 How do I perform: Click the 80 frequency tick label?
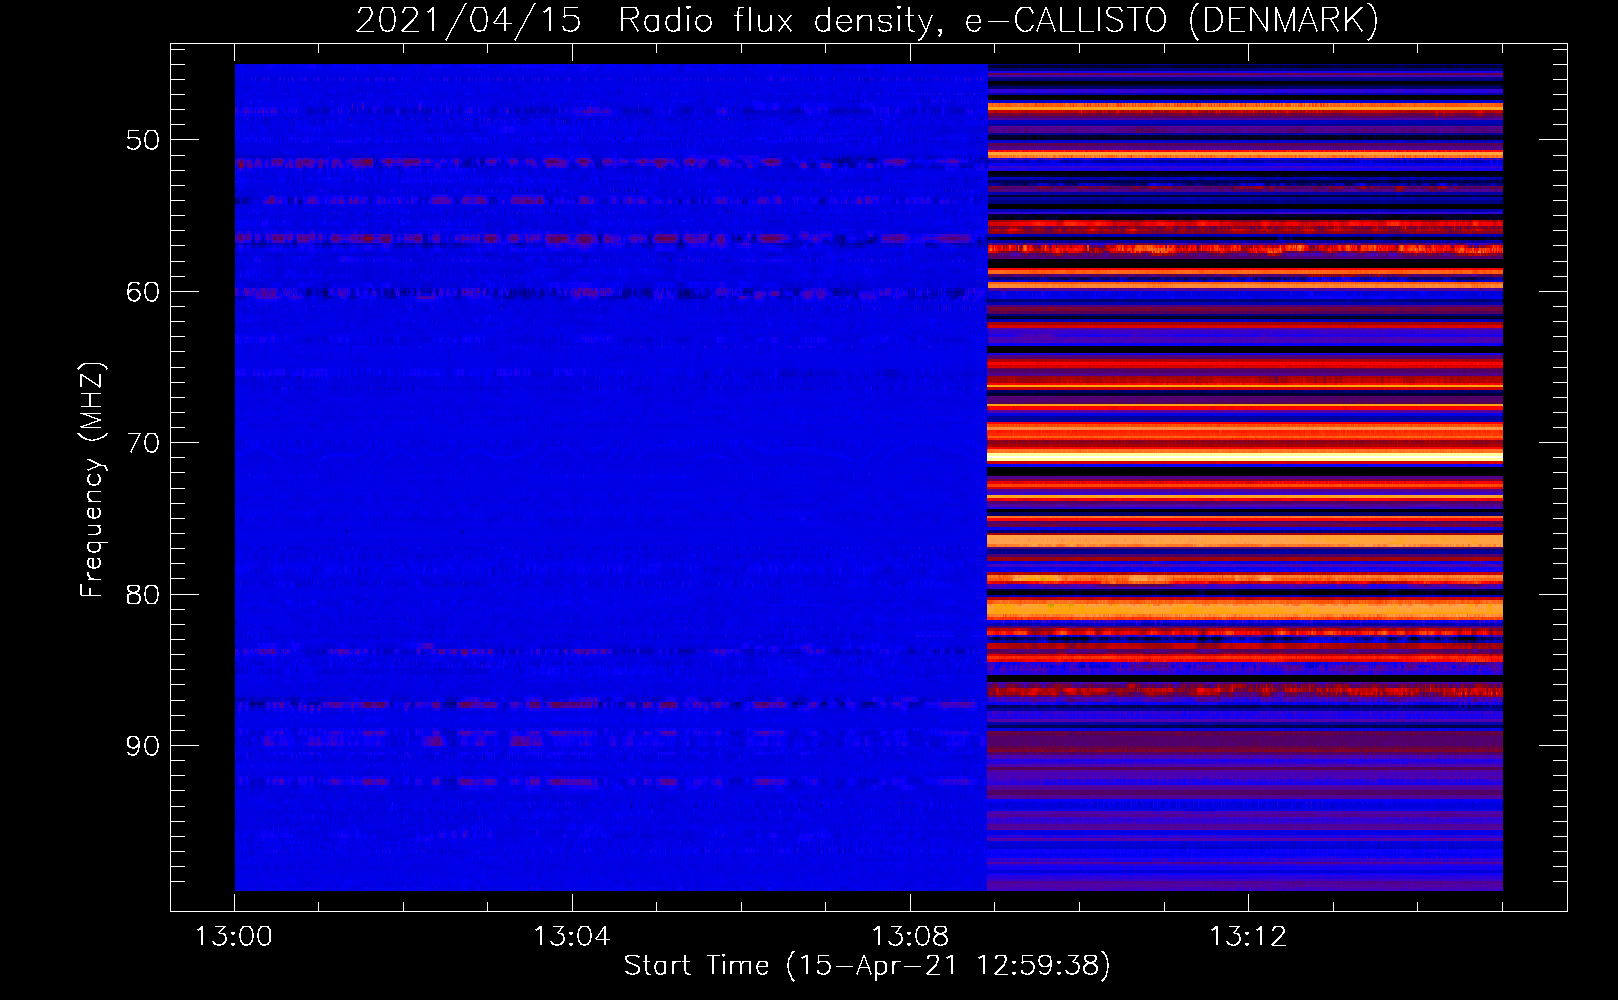pos(143,595)
